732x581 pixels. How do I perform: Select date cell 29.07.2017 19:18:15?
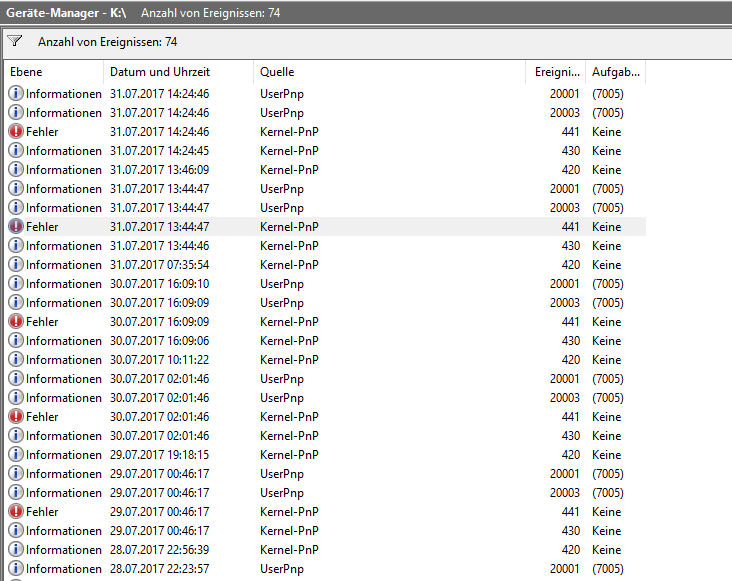pyautogui.click(x=160, y=455)
